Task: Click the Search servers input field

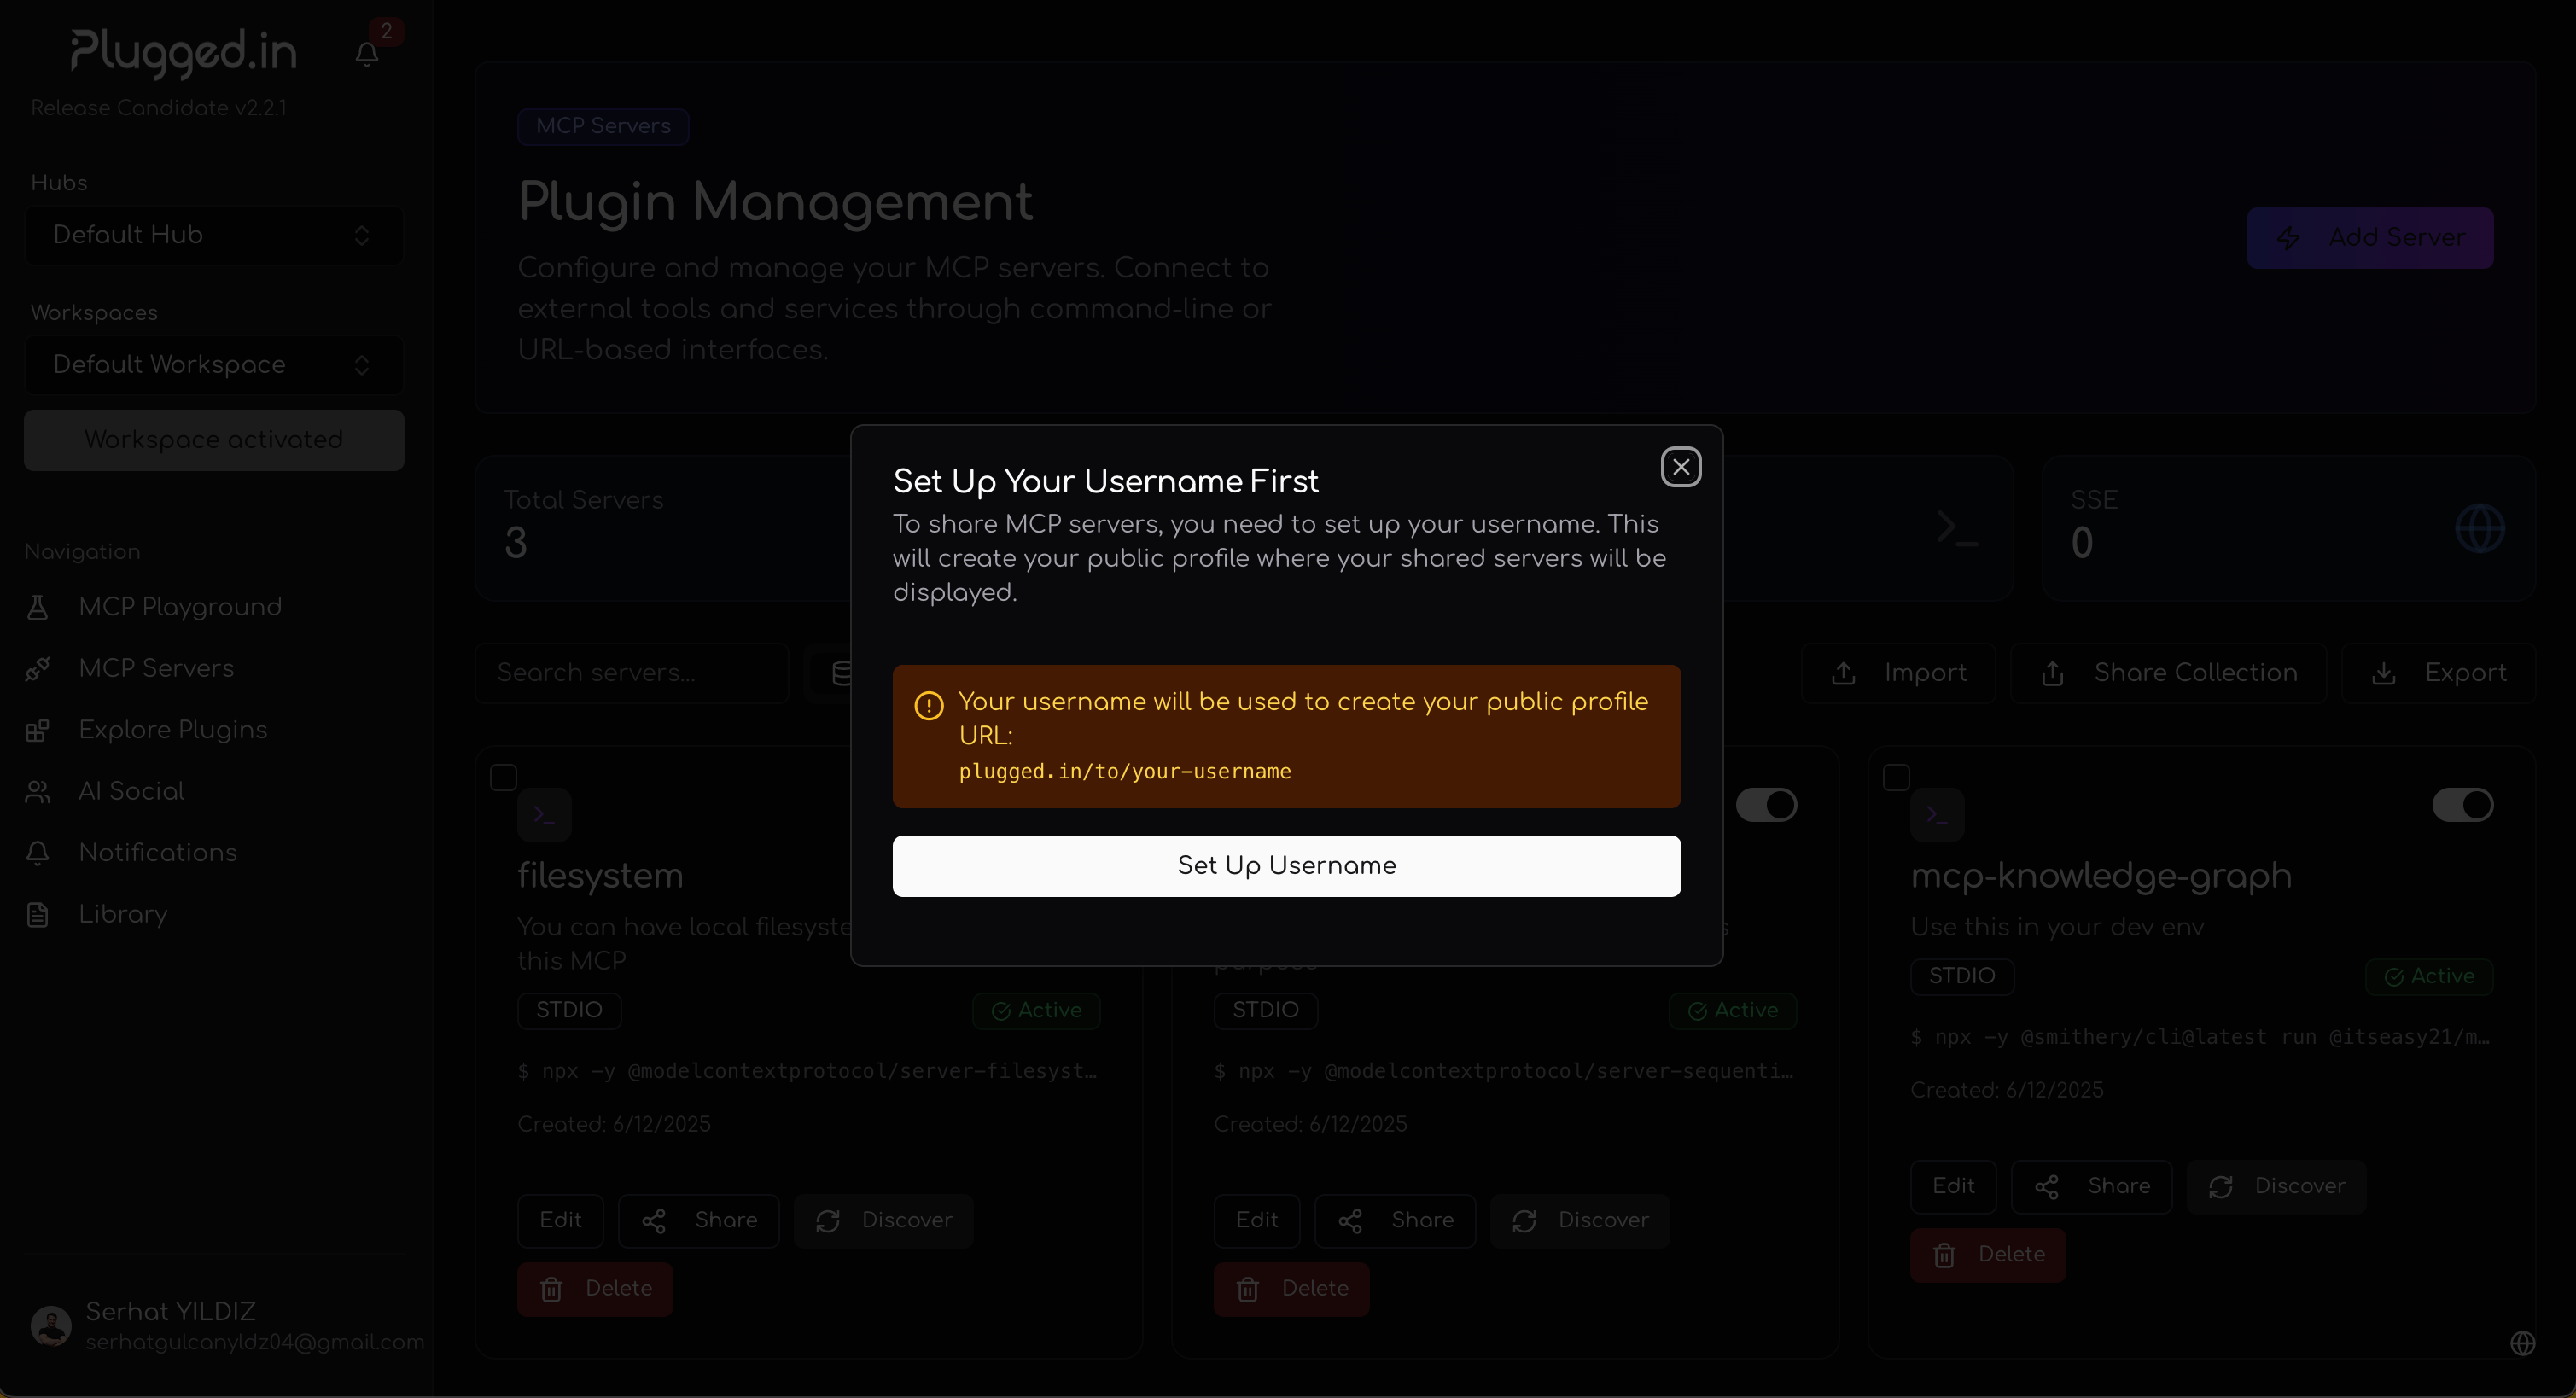Action: 632,673
